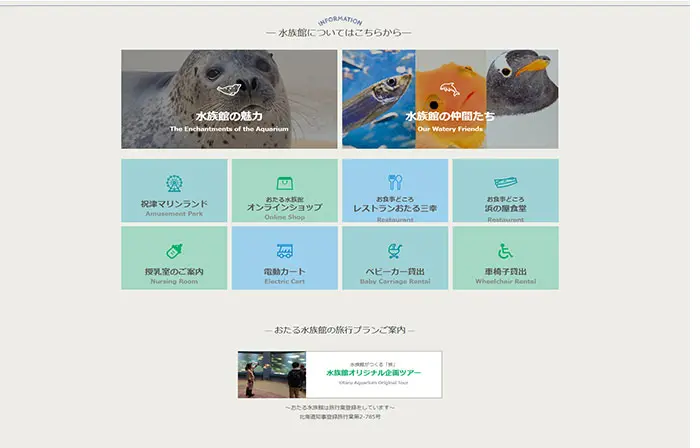Click the electric cart icon

pyautogui.click(x=284, y=251)
